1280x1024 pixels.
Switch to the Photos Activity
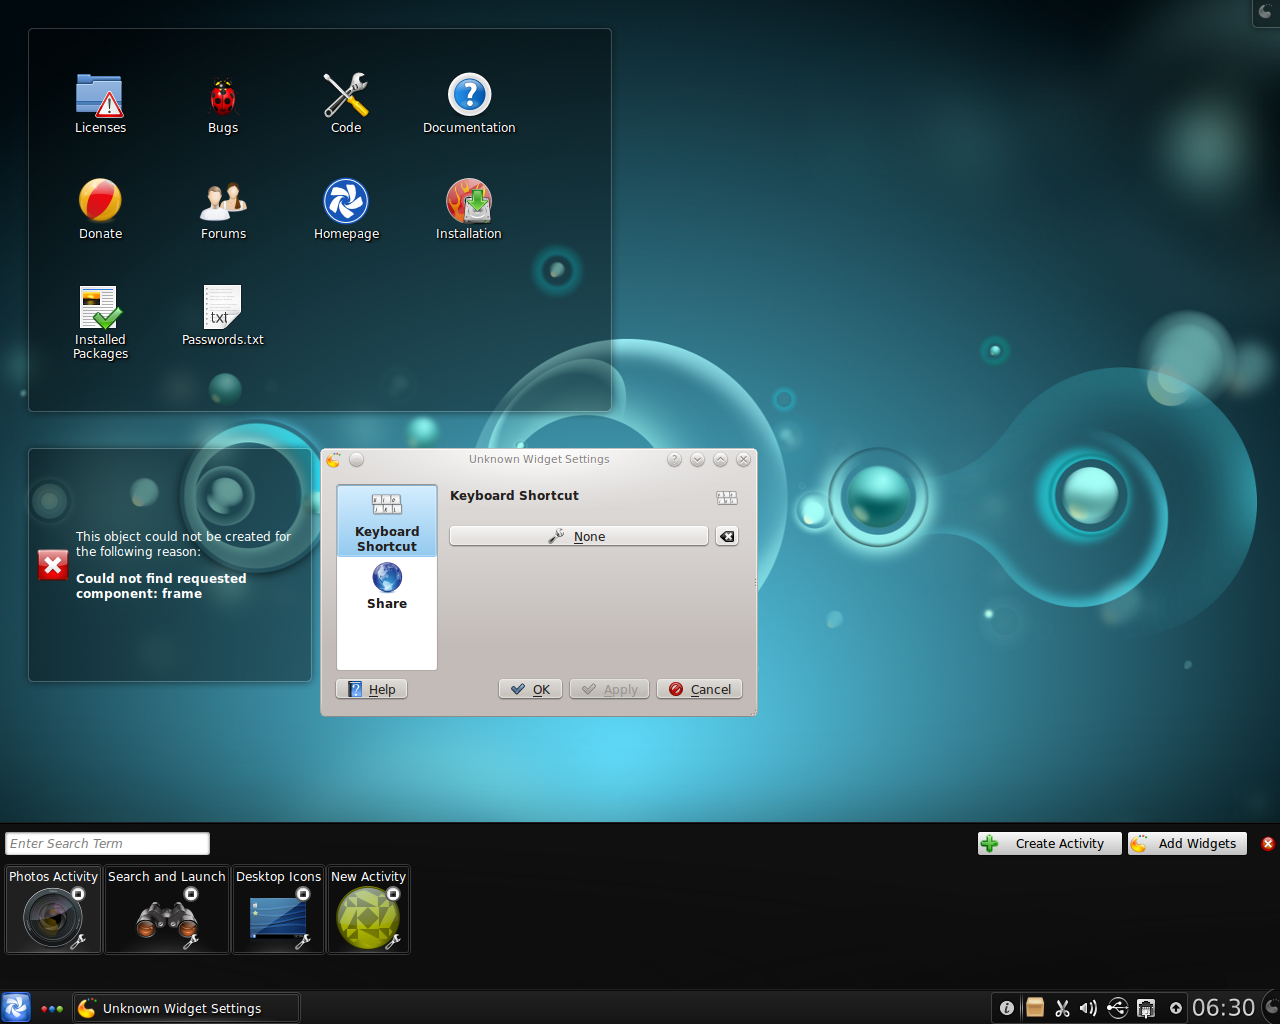[53, 909]
